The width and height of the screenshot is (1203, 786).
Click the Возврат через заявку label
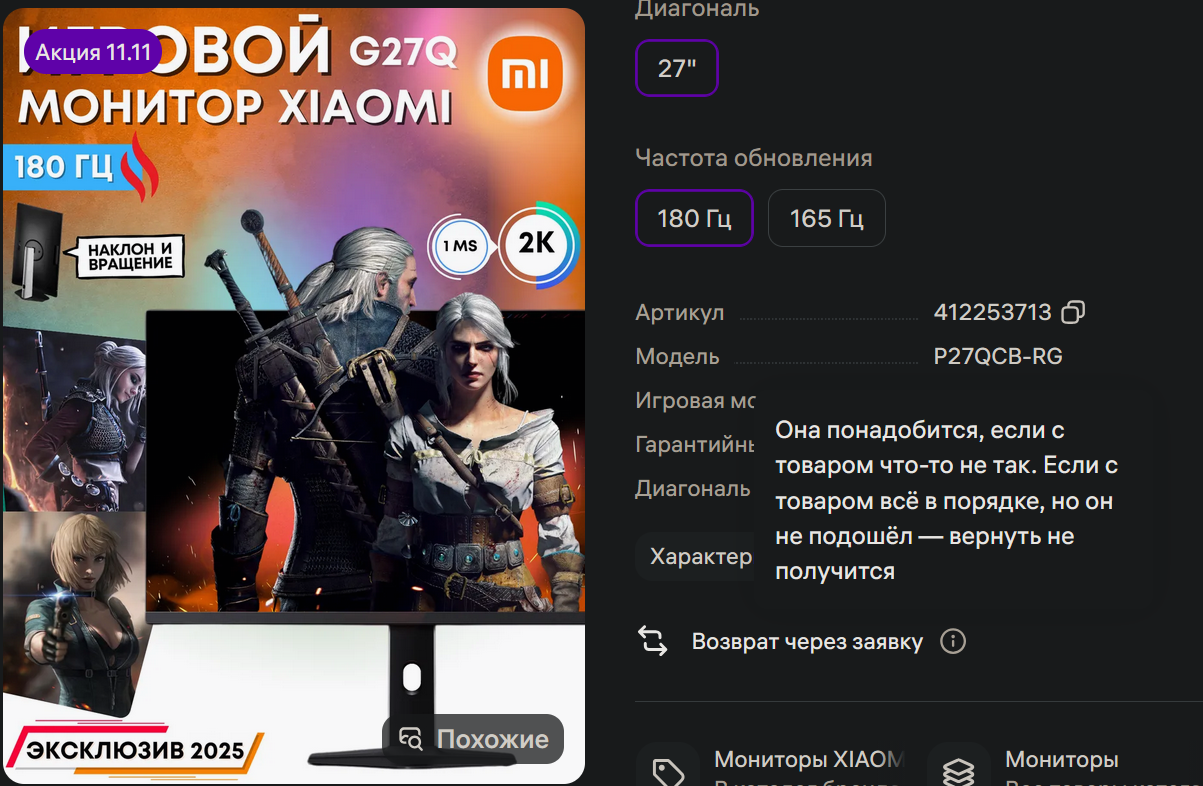tap(807, 641)
